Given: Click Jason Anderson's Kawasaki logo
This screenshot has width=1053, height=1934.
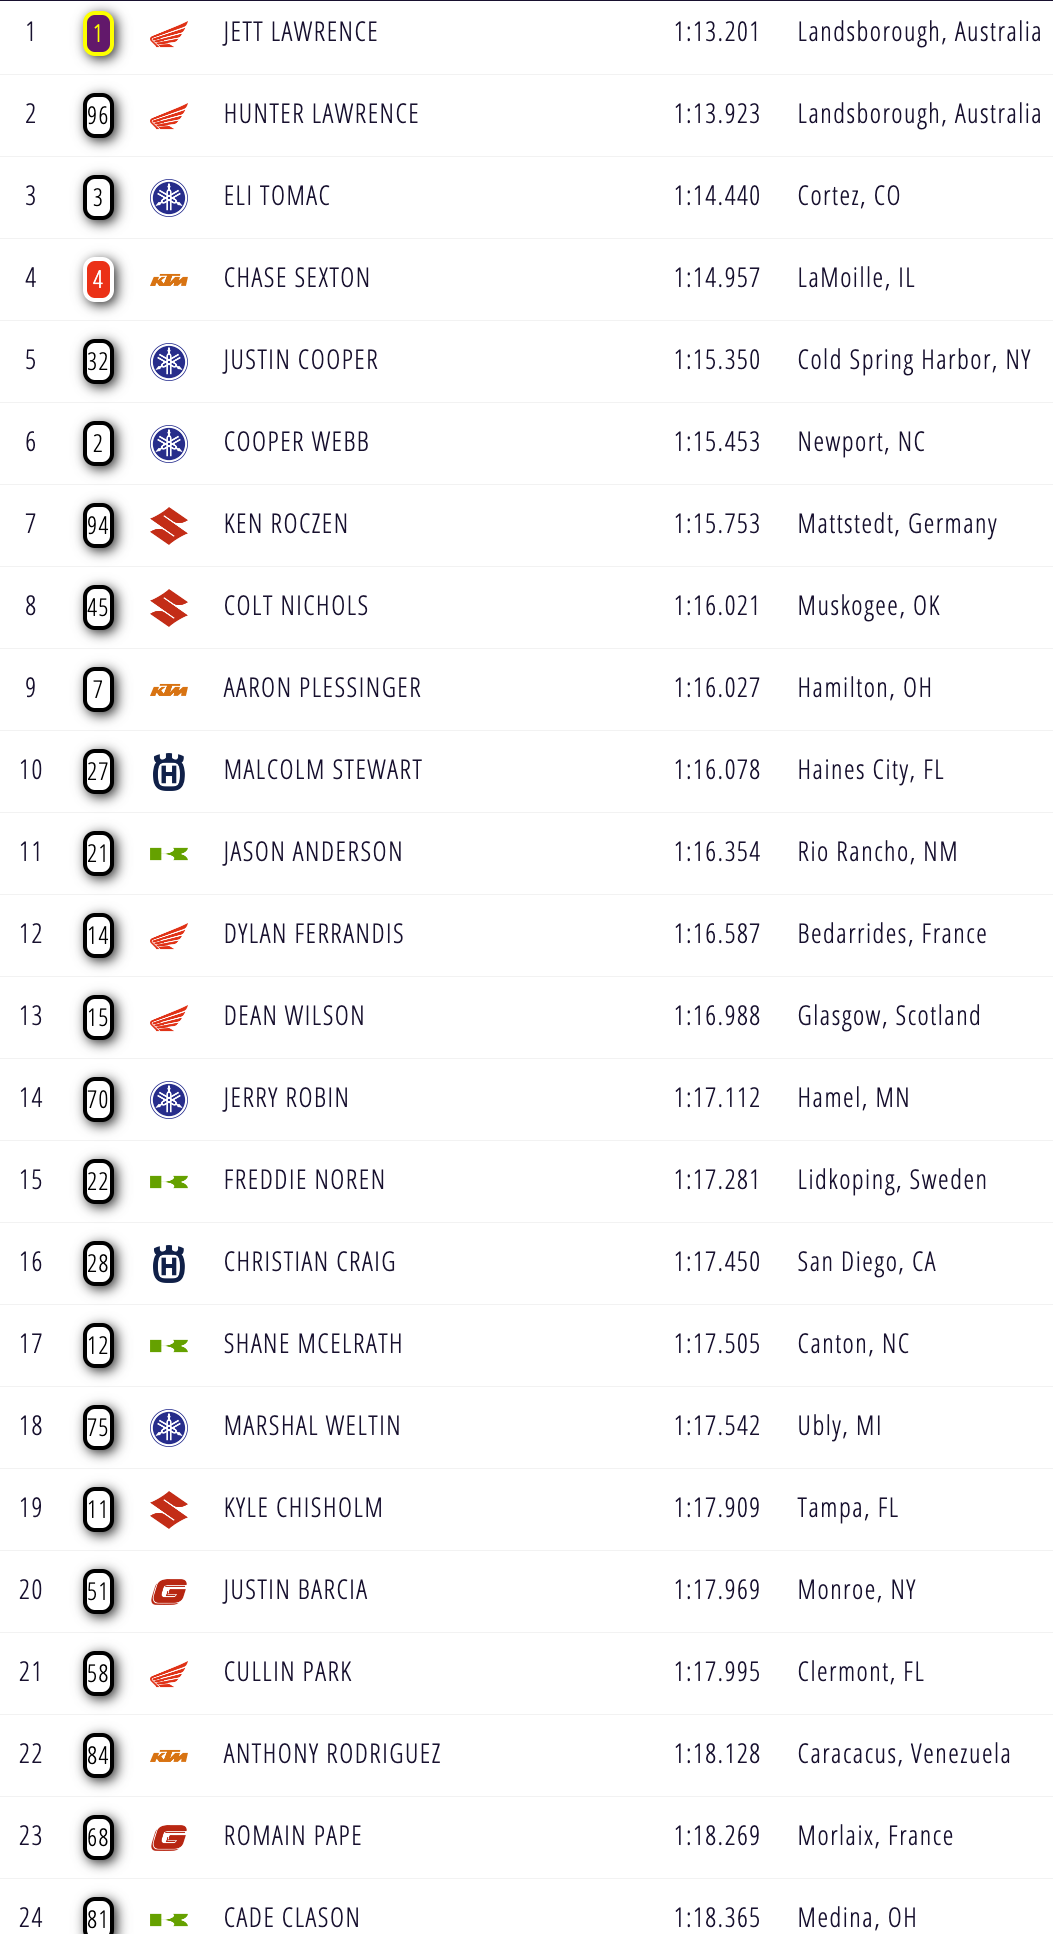Looking at the screenshot, I should pyautogui.click(x=169, y=854).
